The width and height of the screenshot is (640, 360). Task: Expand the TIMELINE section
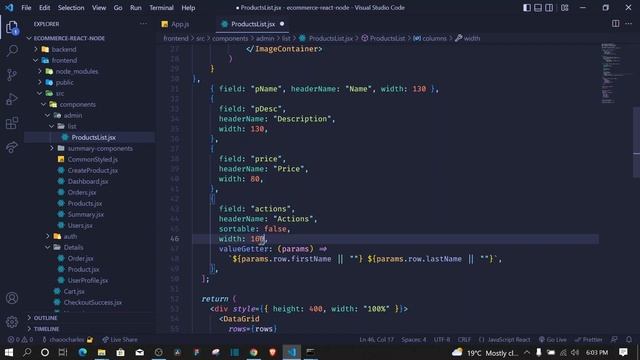point(46,329)
